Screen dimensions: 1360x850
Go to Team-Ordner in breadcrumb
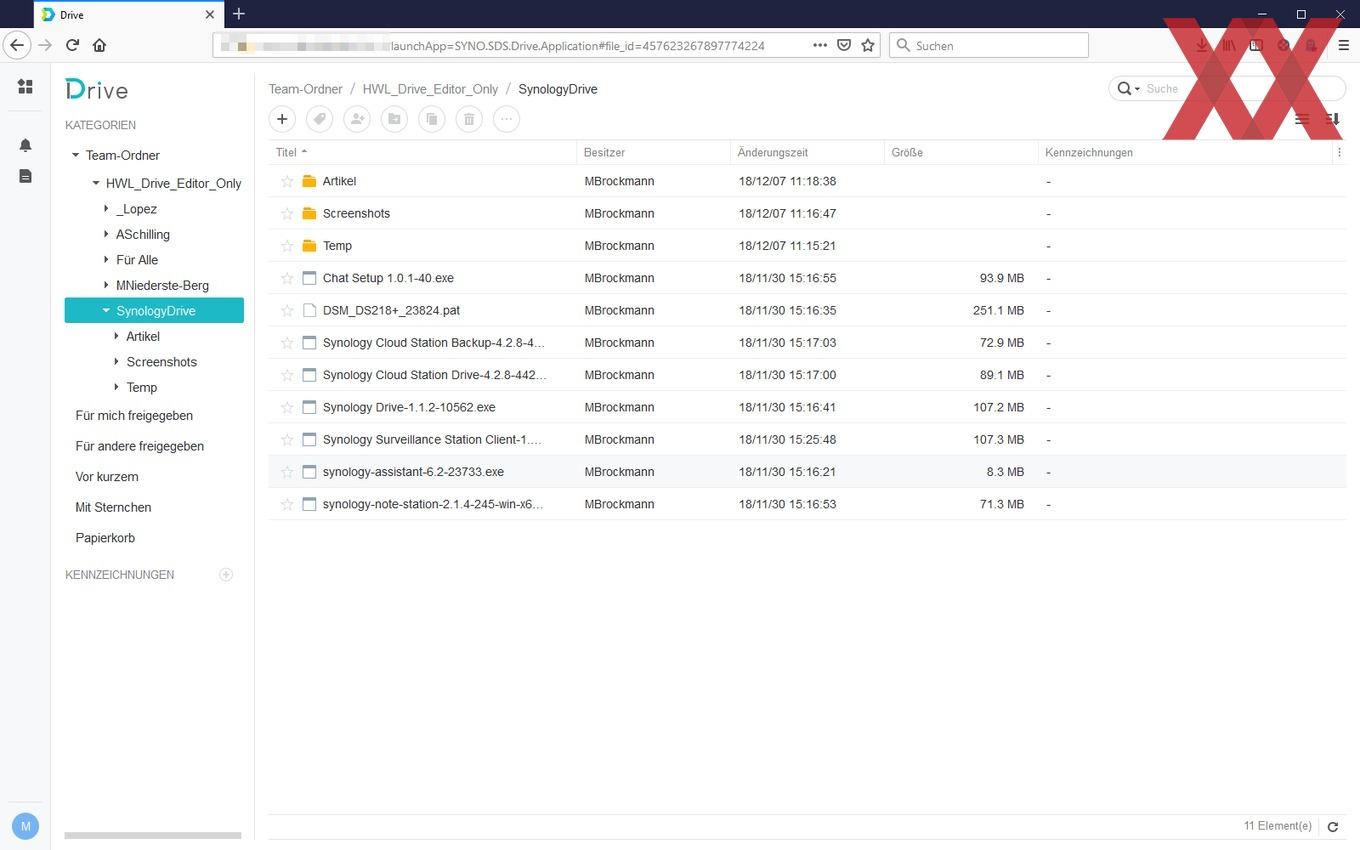click(305, 89)
